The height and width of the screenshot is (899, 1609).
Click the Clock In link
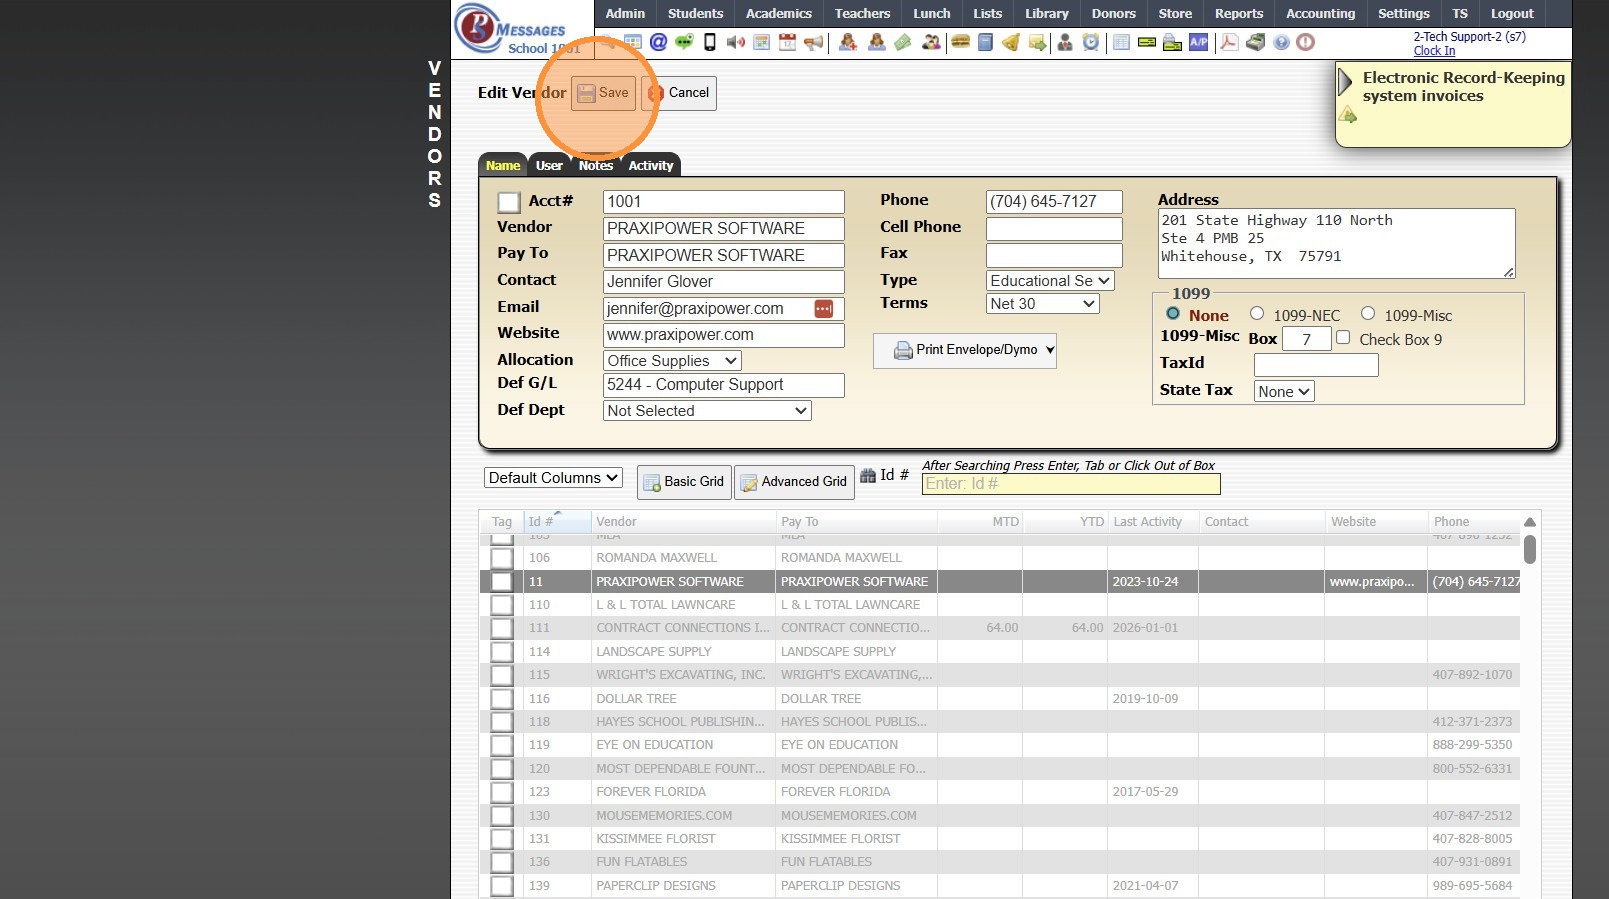pyautogui.click(x=1434, y=51)
